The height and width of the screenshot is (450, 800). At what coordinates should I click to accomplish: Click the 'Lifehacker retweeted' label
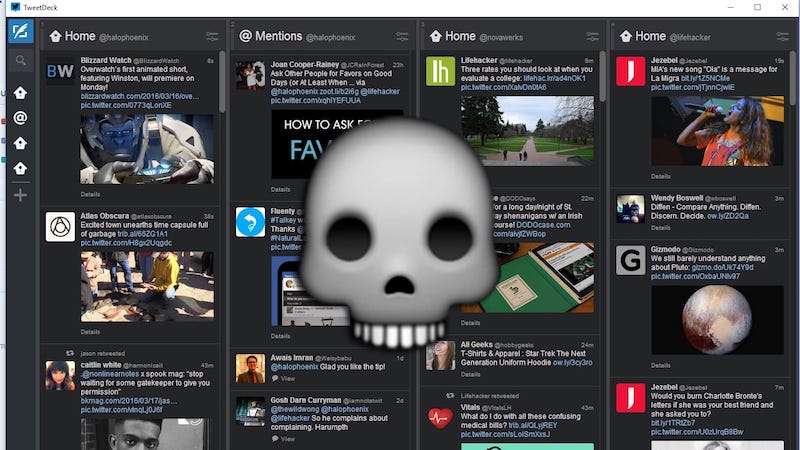490,396
